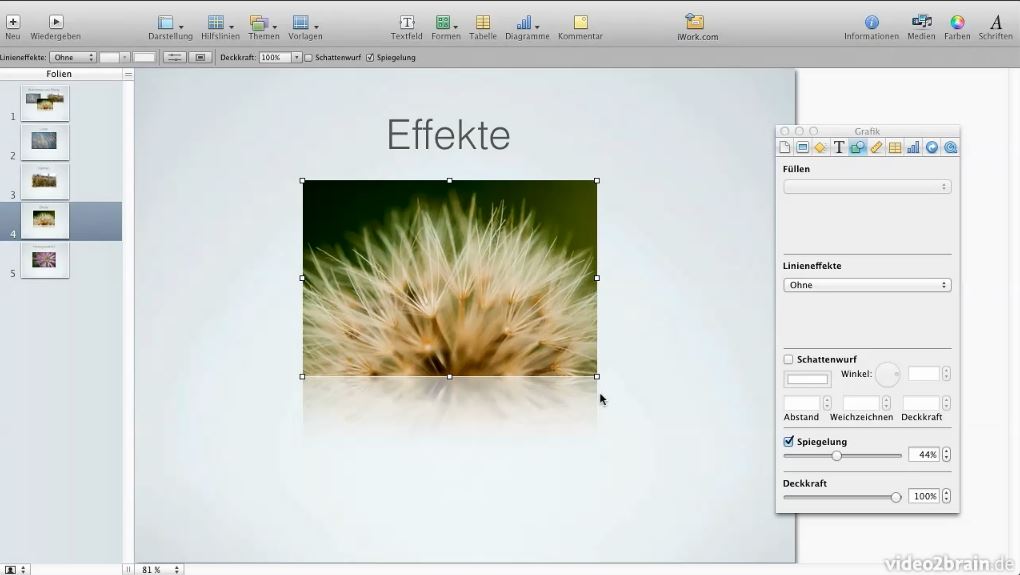Add a new slide with Neu button
1020x575 pixels.
(12, 27)
